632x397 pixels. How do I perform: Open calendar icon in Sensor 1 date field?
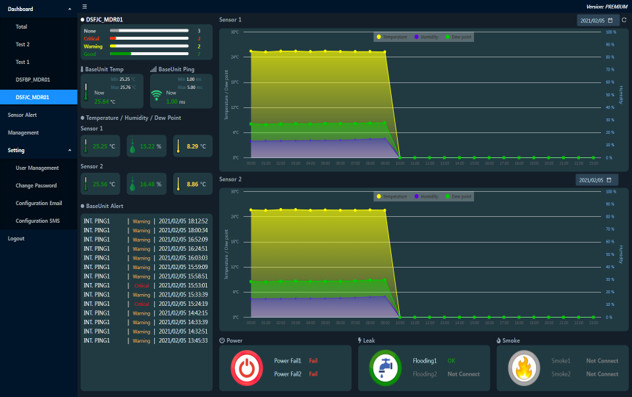pyautogui.click(x=610, y=20)
